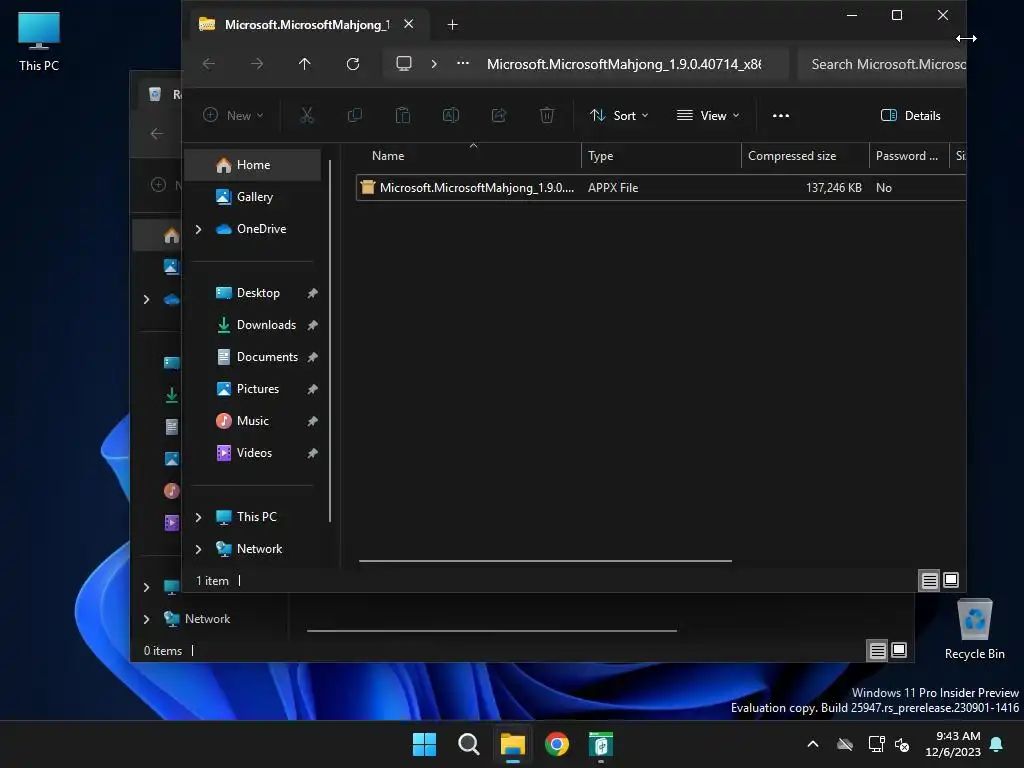This screenshot has height=768, width=1024.
Task: Click the Copy icon in toolbar
Action: point(355,116)
